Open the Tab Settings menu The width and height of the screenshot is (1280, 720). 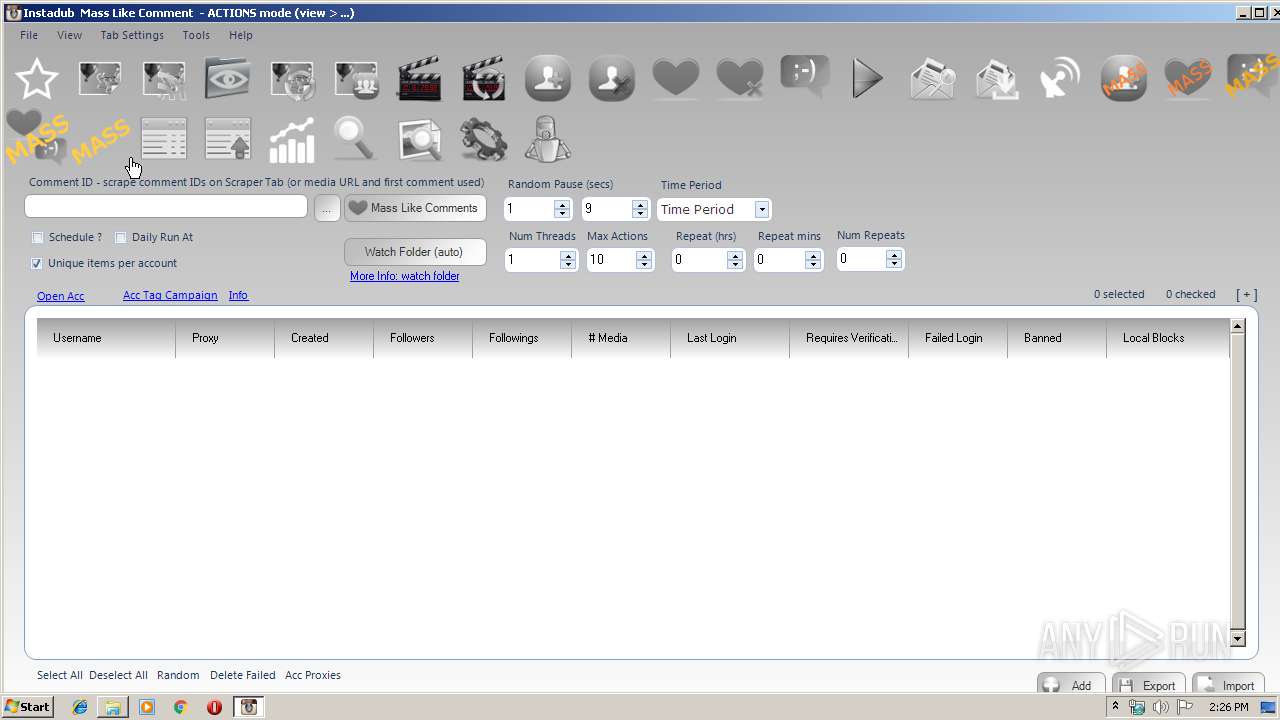point(132,35)
